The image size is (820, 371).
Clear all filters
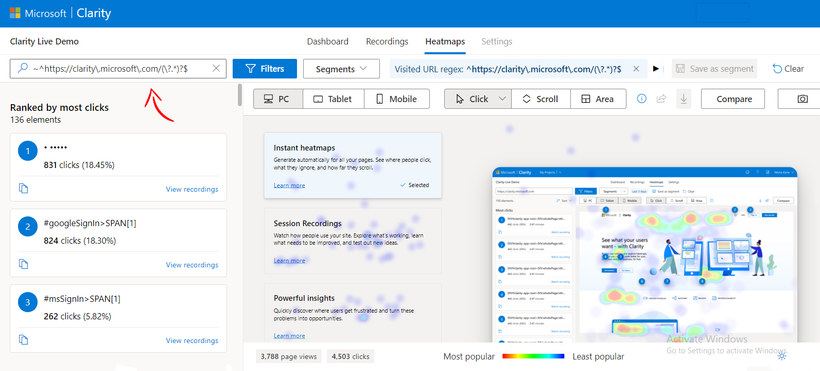coord(788,69)
